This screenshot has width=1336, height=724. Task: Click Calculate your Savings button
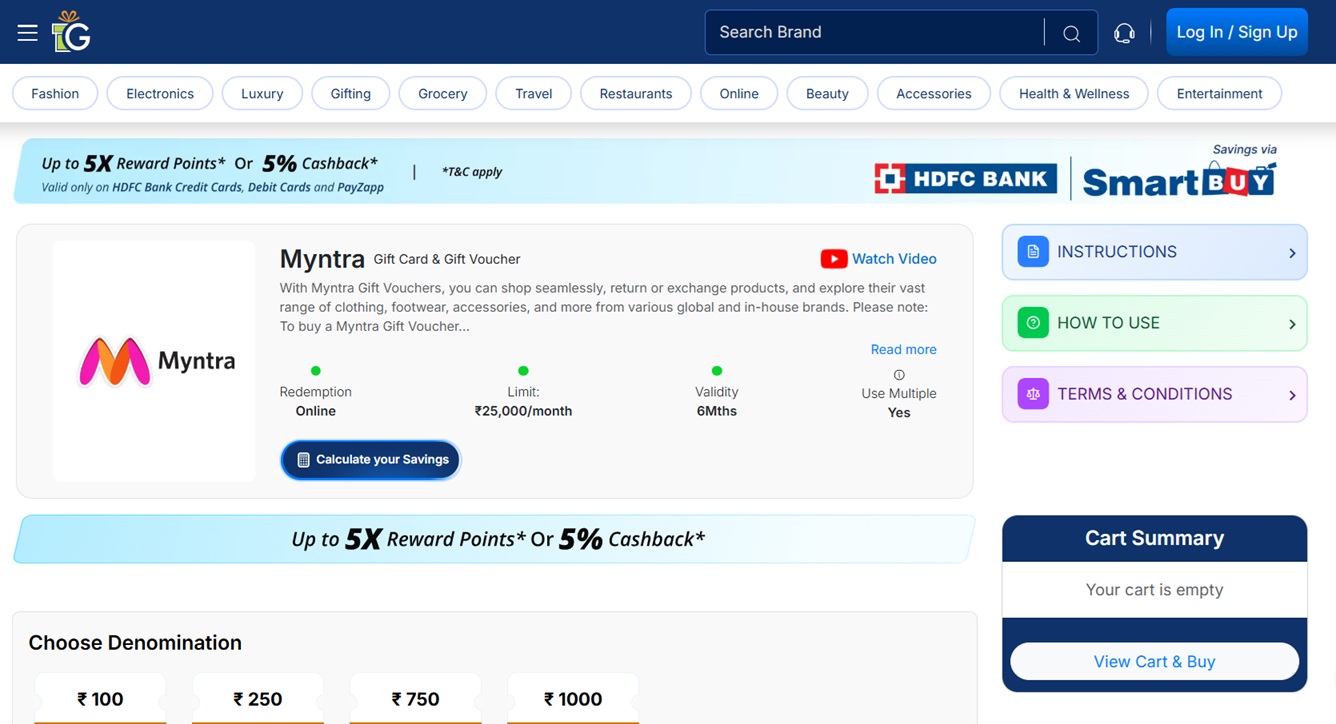point(371,460)
